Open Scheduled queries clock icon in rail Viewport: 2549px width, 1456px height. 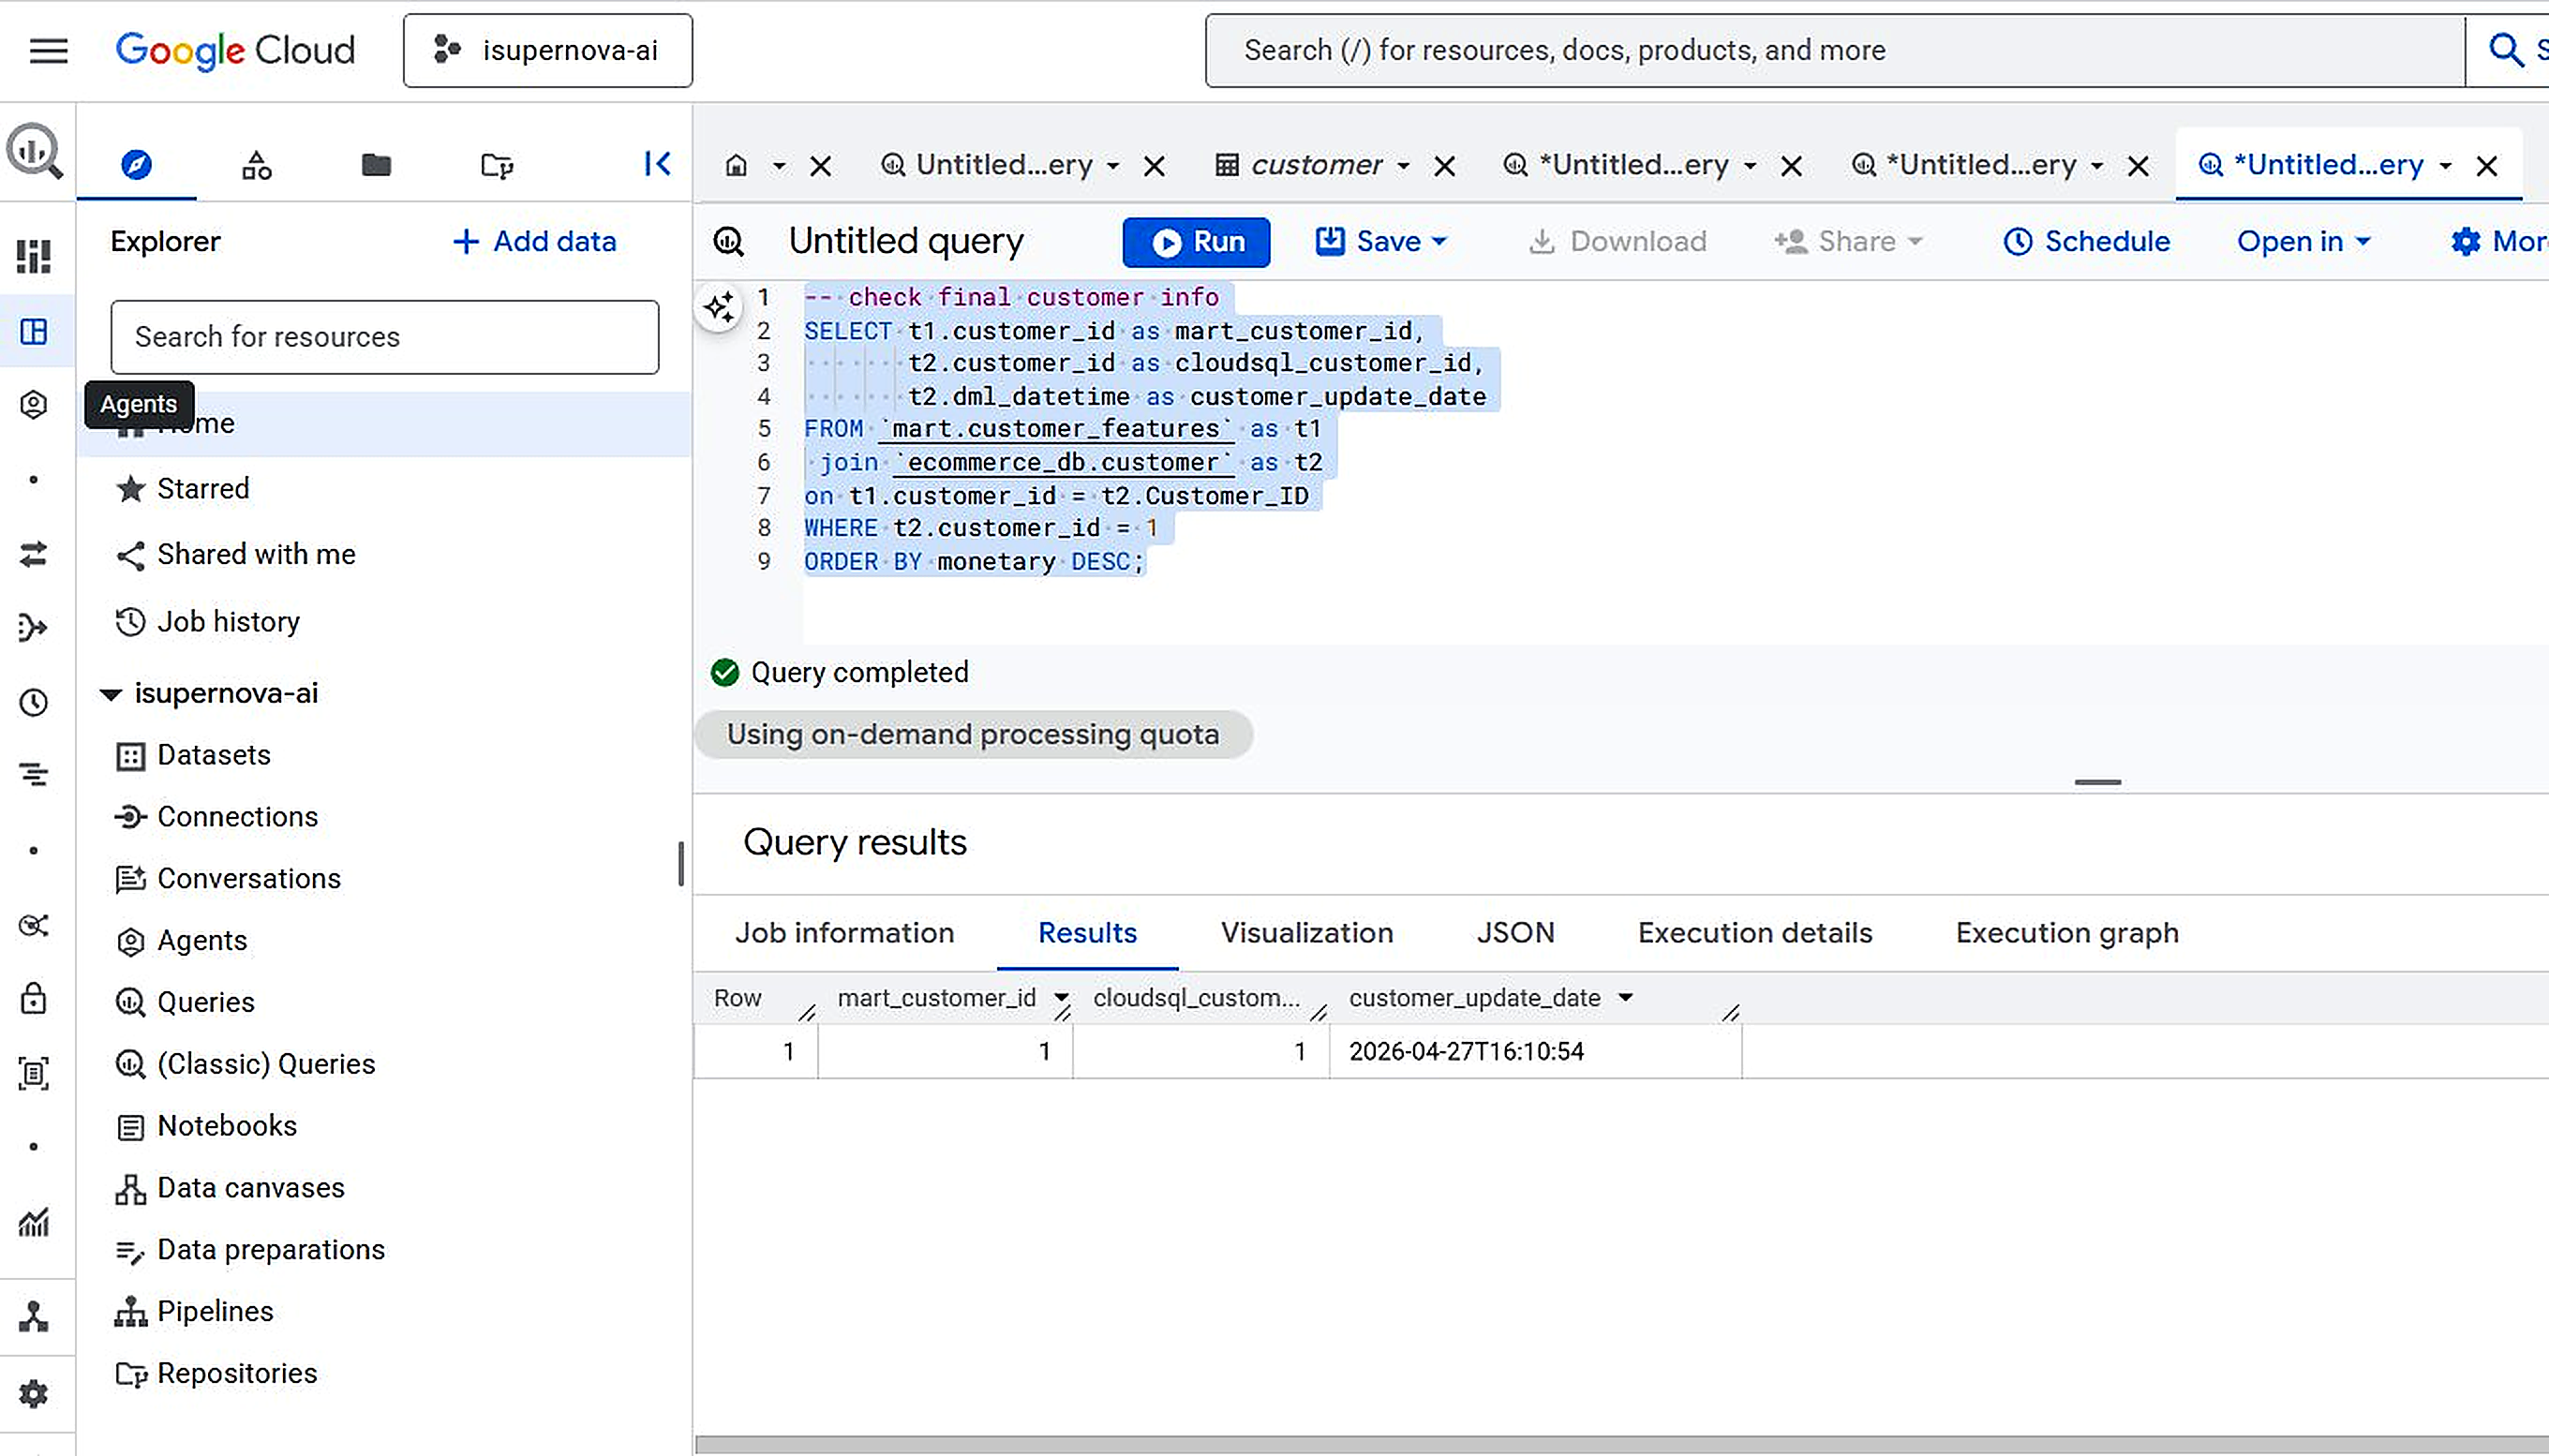pyautogui.click(x=34, y=702)
